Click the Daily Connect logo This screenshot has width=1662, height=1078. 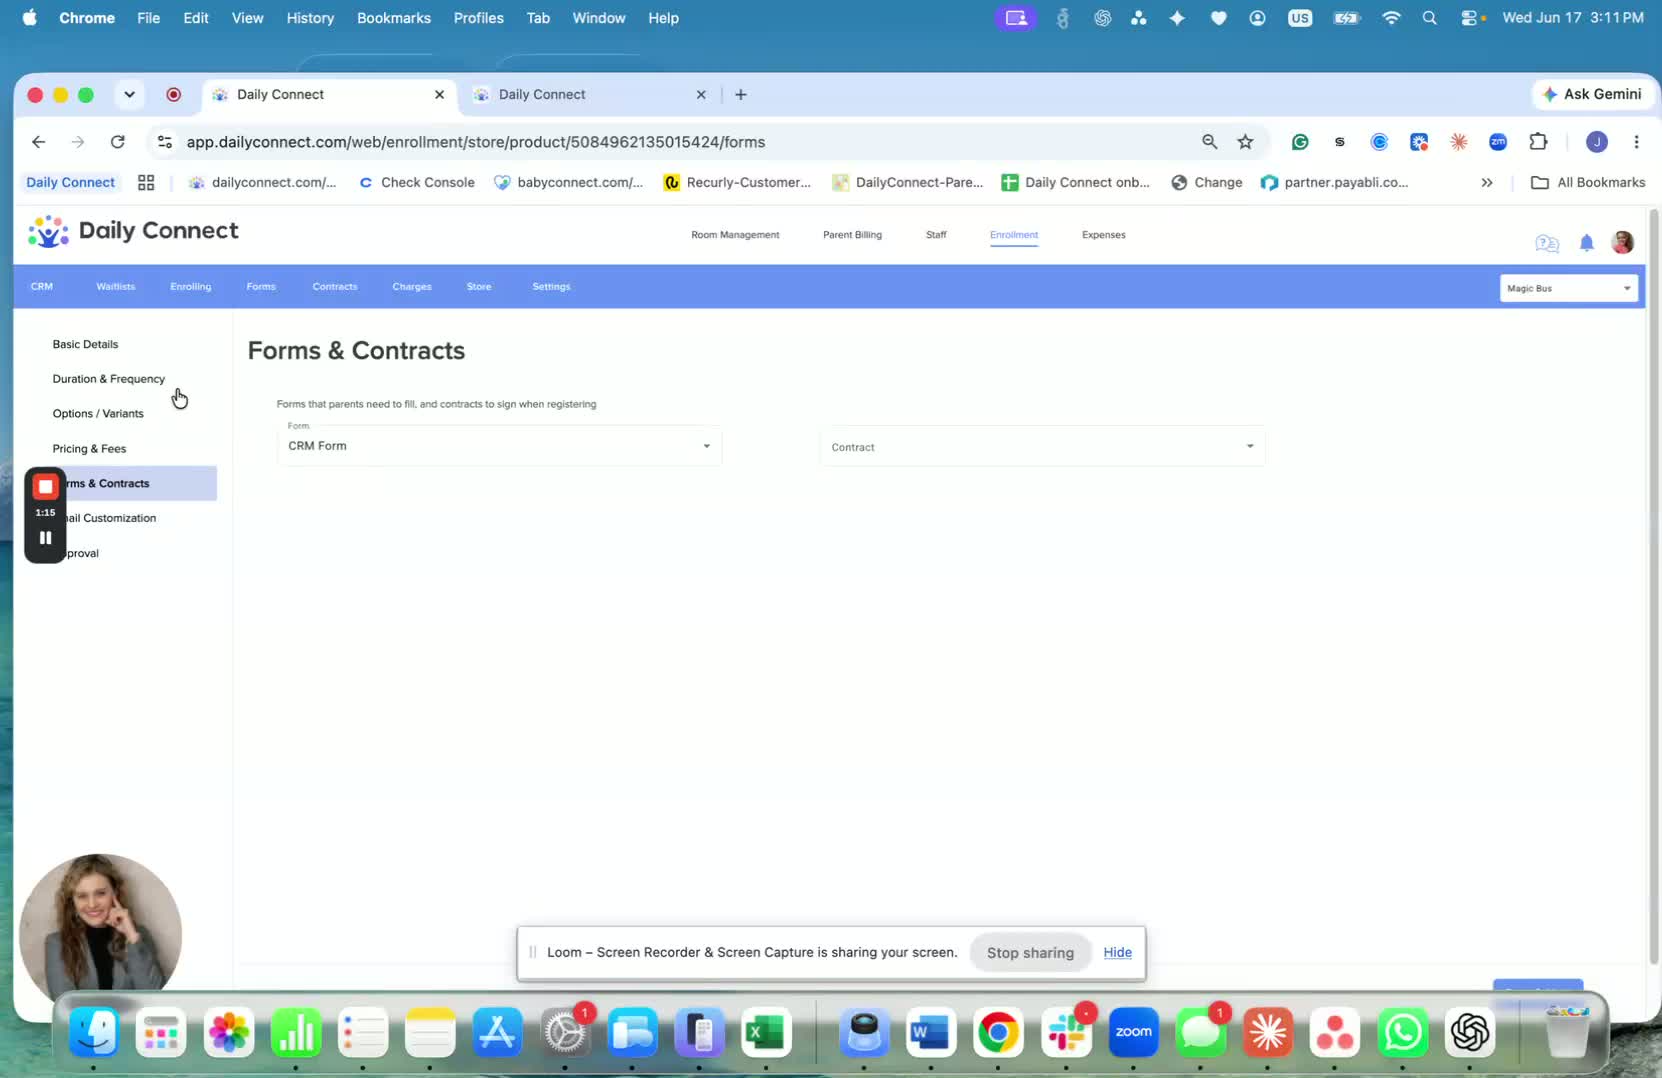point(133,231)
